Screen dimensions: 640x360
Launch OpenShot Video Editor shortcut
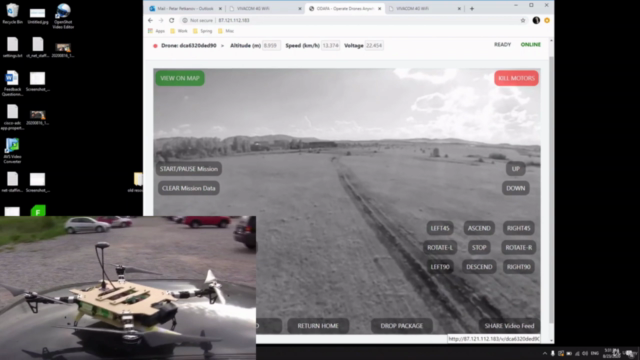click(x=63, y=16)
